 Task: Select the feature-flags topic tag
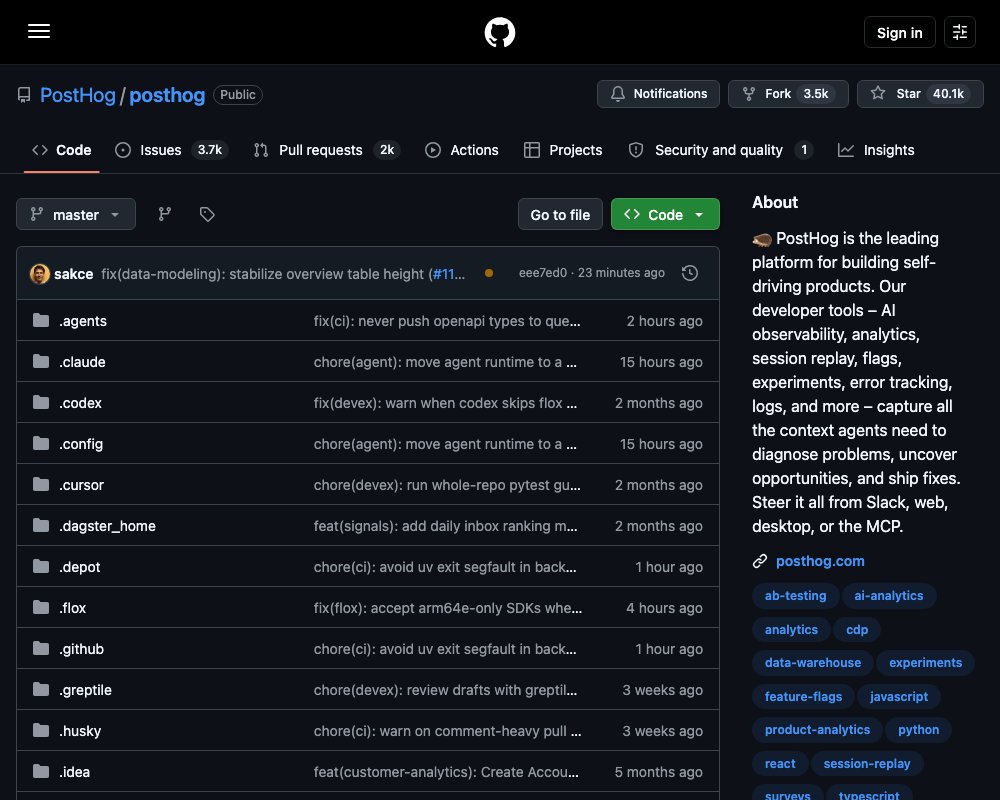[803, 697]
